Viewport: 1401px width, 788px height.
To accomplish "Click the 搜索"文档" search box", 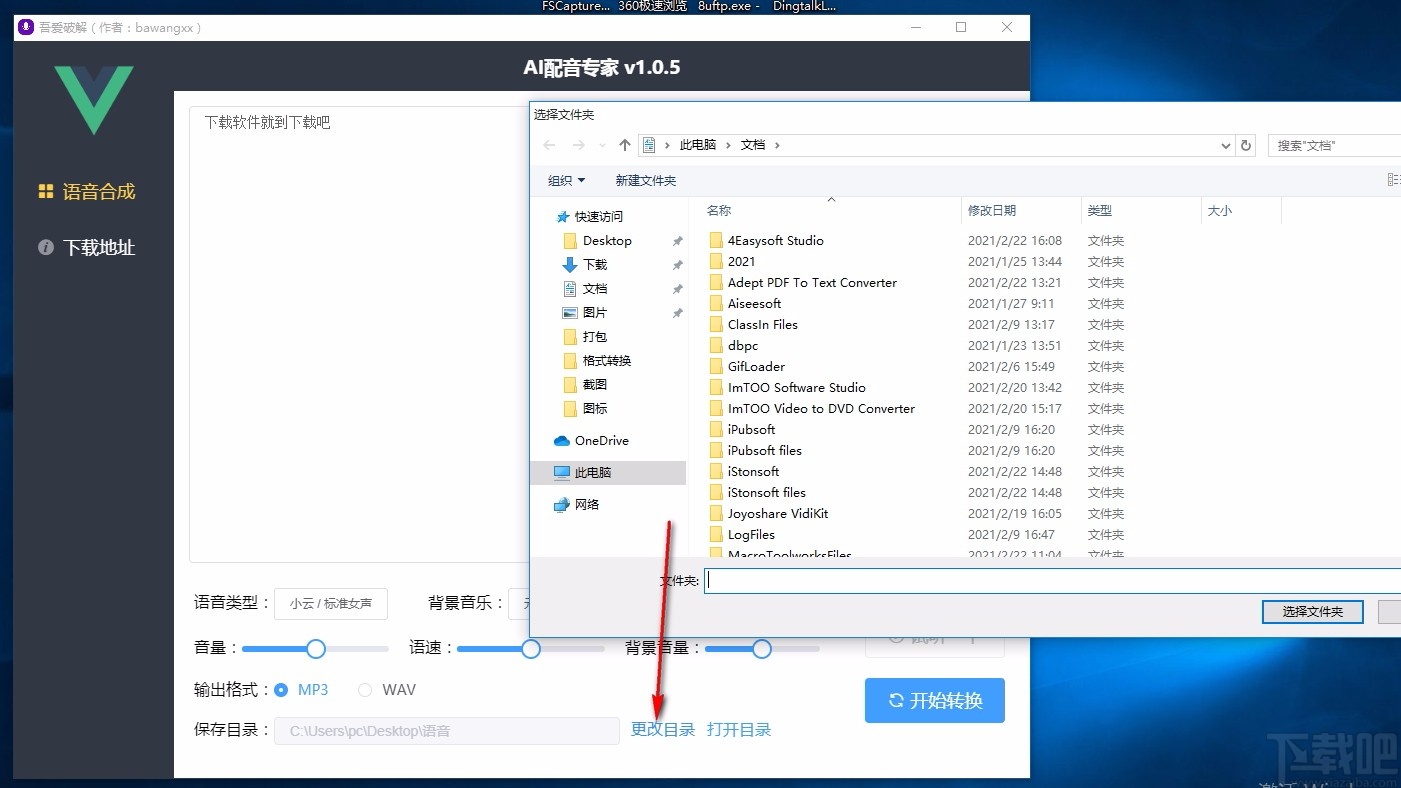I will click(1334, 145).
